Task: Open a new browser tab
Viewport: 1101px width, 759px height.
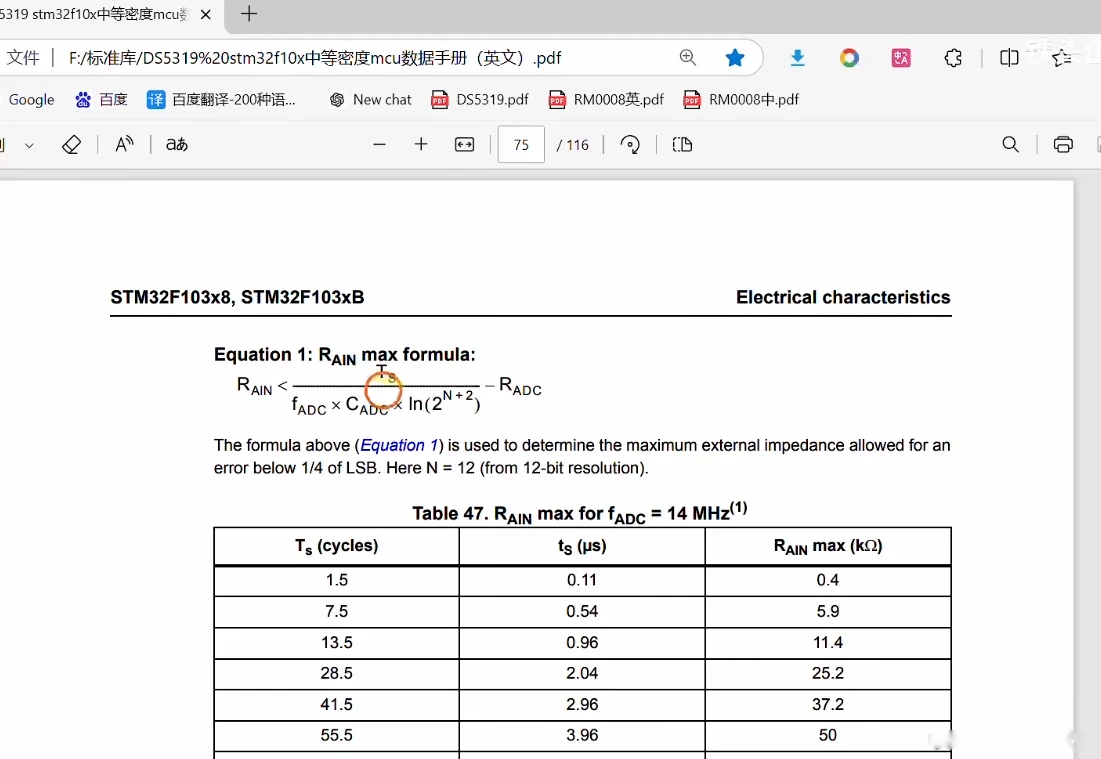Action: (249, 13)
